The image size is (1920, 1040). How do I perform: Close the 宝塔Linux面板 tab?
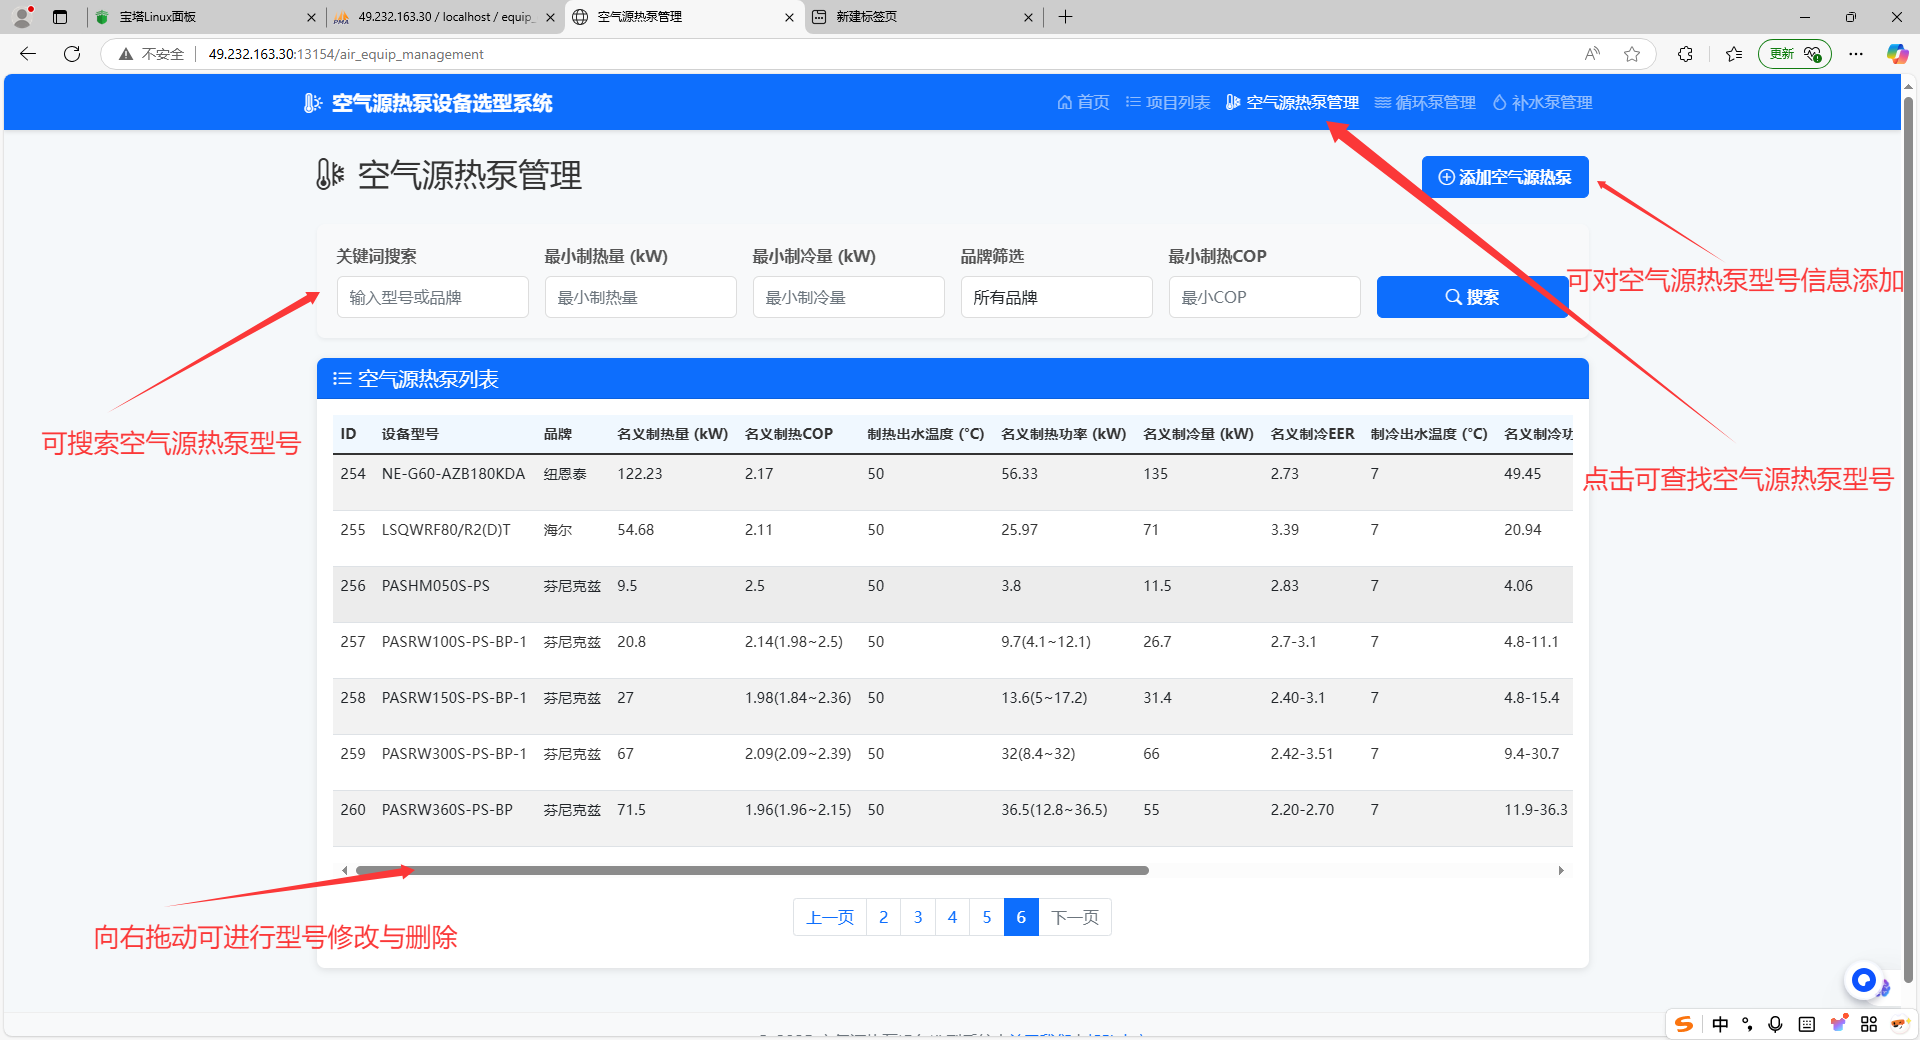coord(311,17)
